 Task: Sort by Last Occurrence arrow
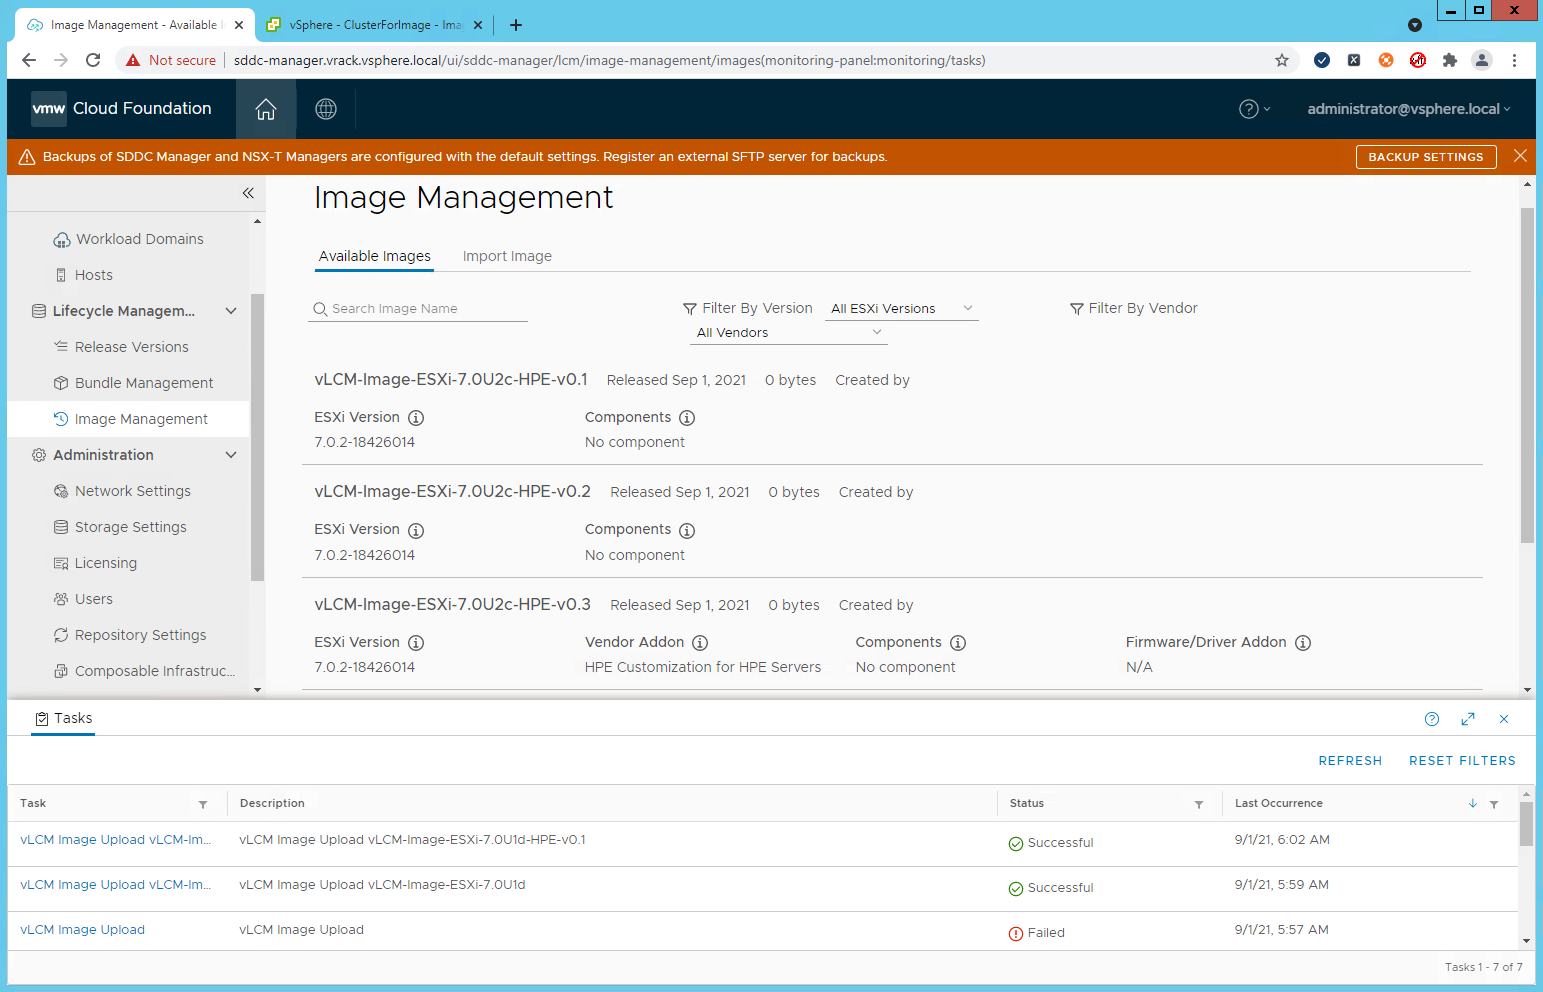tap(1473, 803)
